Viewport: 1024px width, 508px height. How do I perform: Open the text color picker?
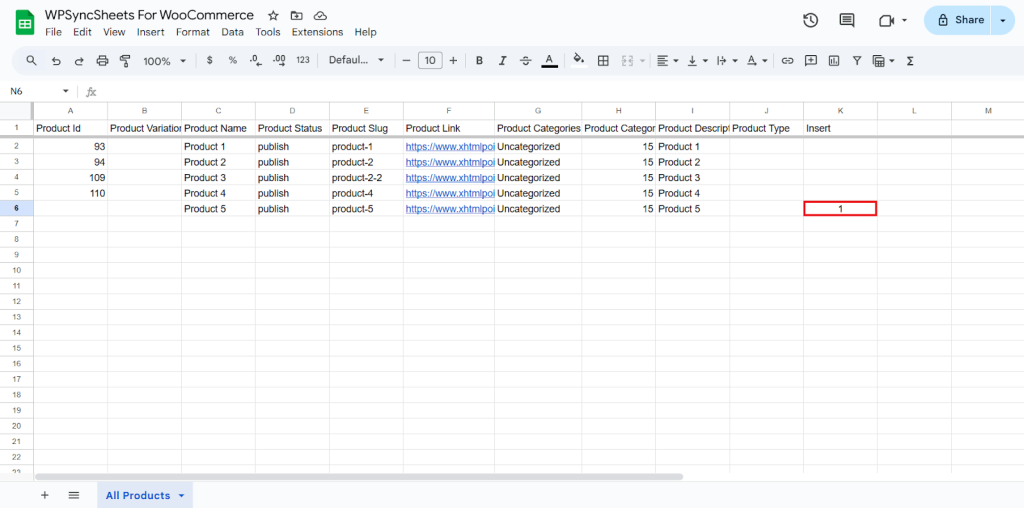549,61
